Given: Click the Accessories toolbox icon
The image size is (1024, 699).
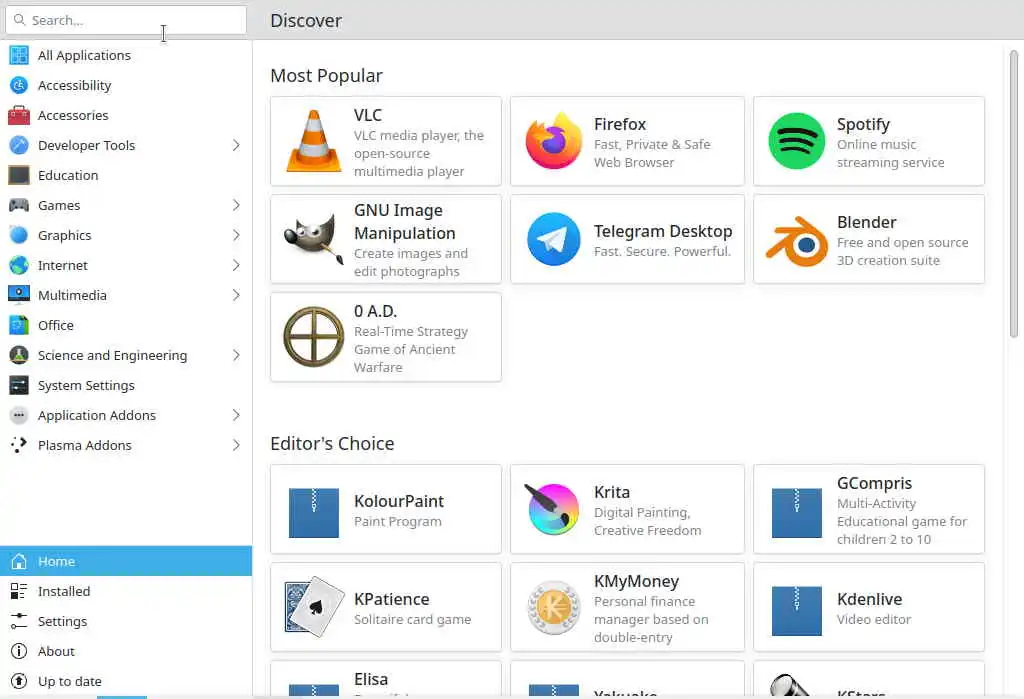Looking at the screenshot, I should point(19,115).
